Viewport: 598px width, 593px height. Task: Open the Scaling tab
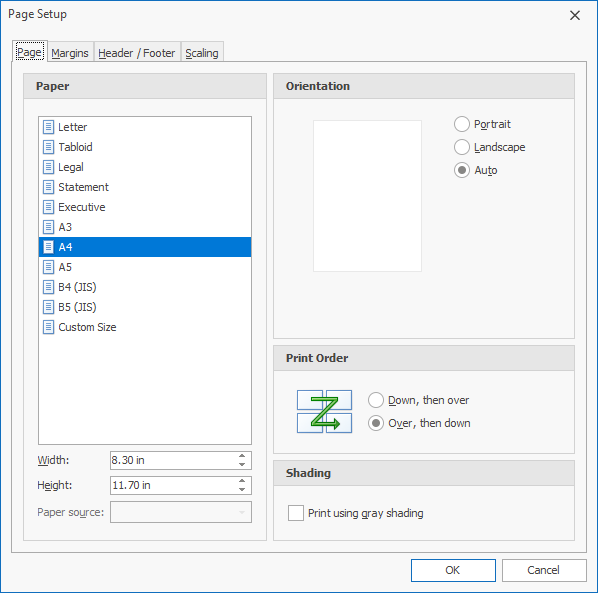(202, 53)
